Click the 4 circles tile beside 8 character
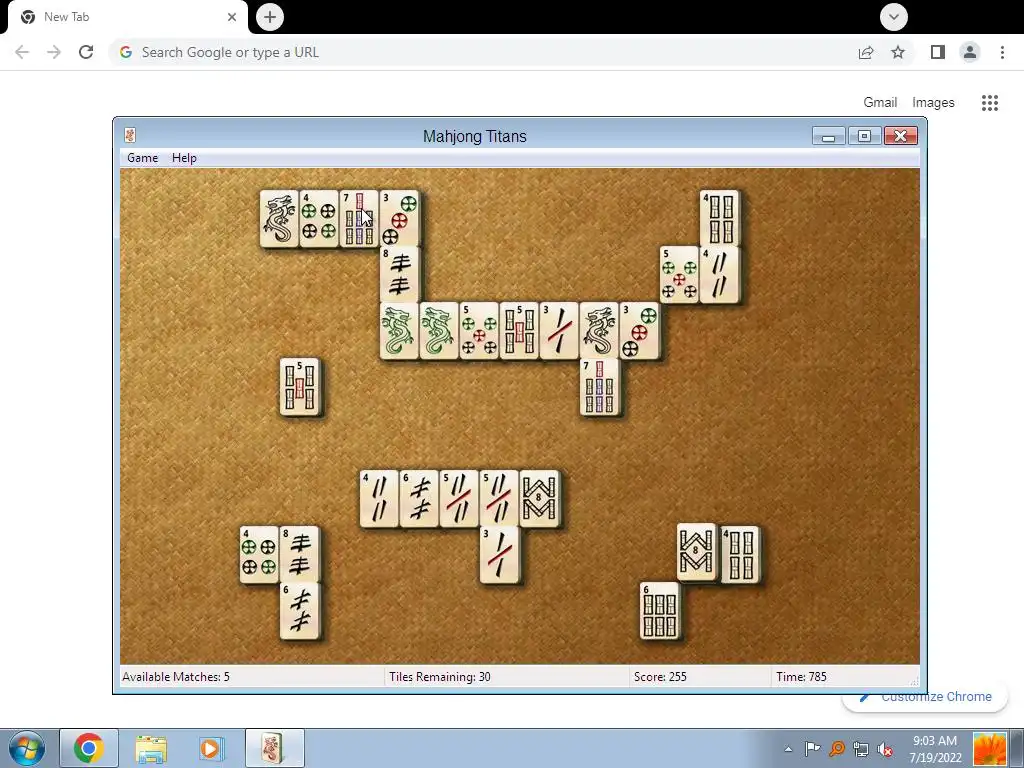 259,554
